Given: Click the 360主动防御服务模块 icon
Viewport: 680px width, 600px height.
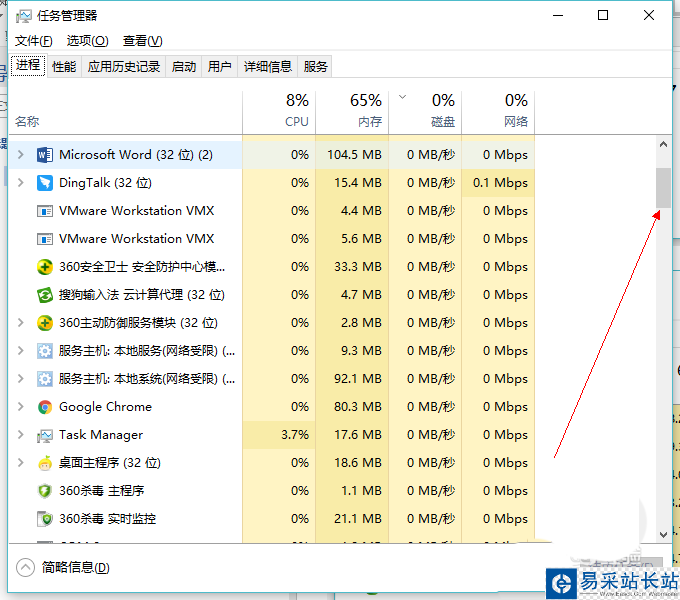Looking at the screenshot, I should click(45, 323).
